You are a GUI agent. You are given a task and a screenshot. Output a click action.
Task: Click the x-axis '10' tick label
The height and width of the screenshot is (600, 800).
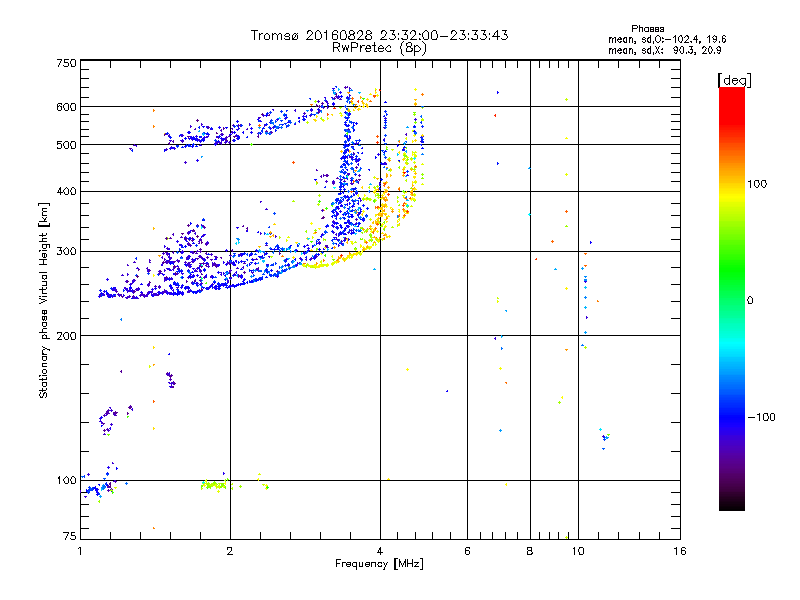click(x=578, y=551)
